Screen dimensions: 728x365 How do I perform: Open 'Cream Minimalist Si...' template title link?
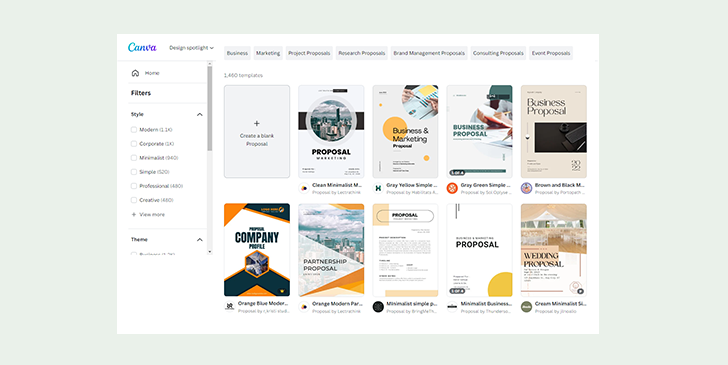point(560,303)
